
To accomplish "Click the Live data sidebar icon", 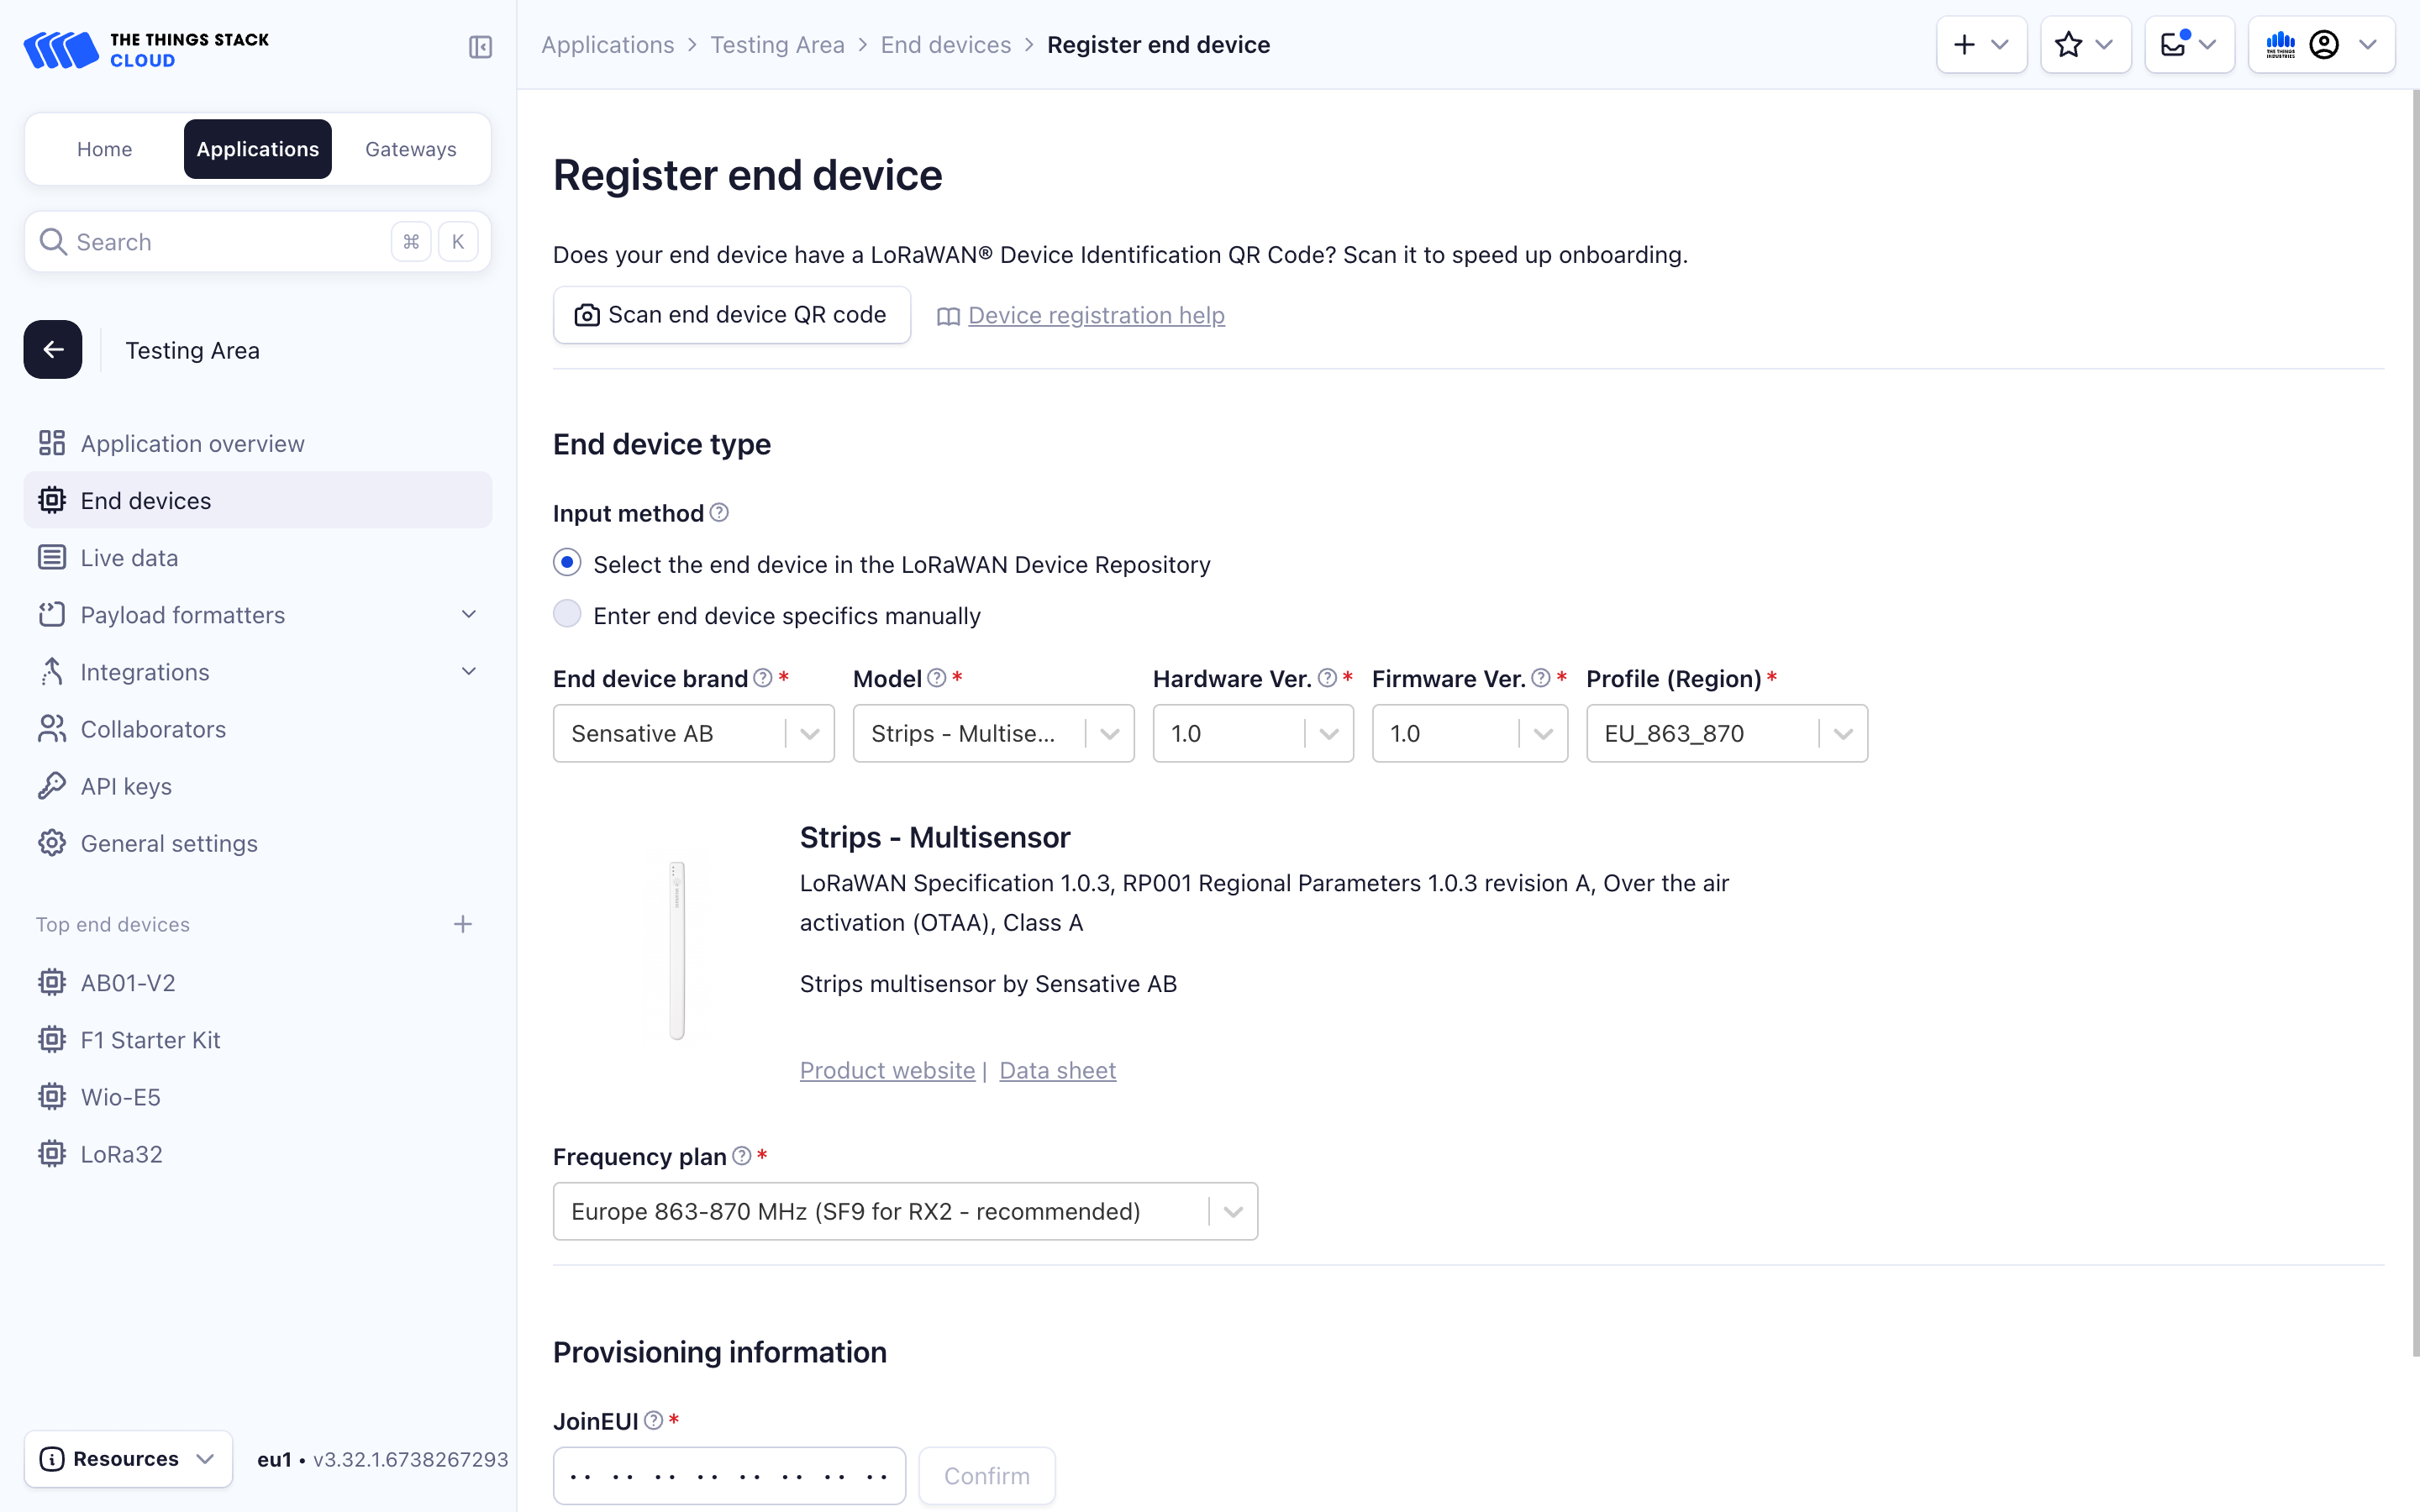I will pos(50,556).
